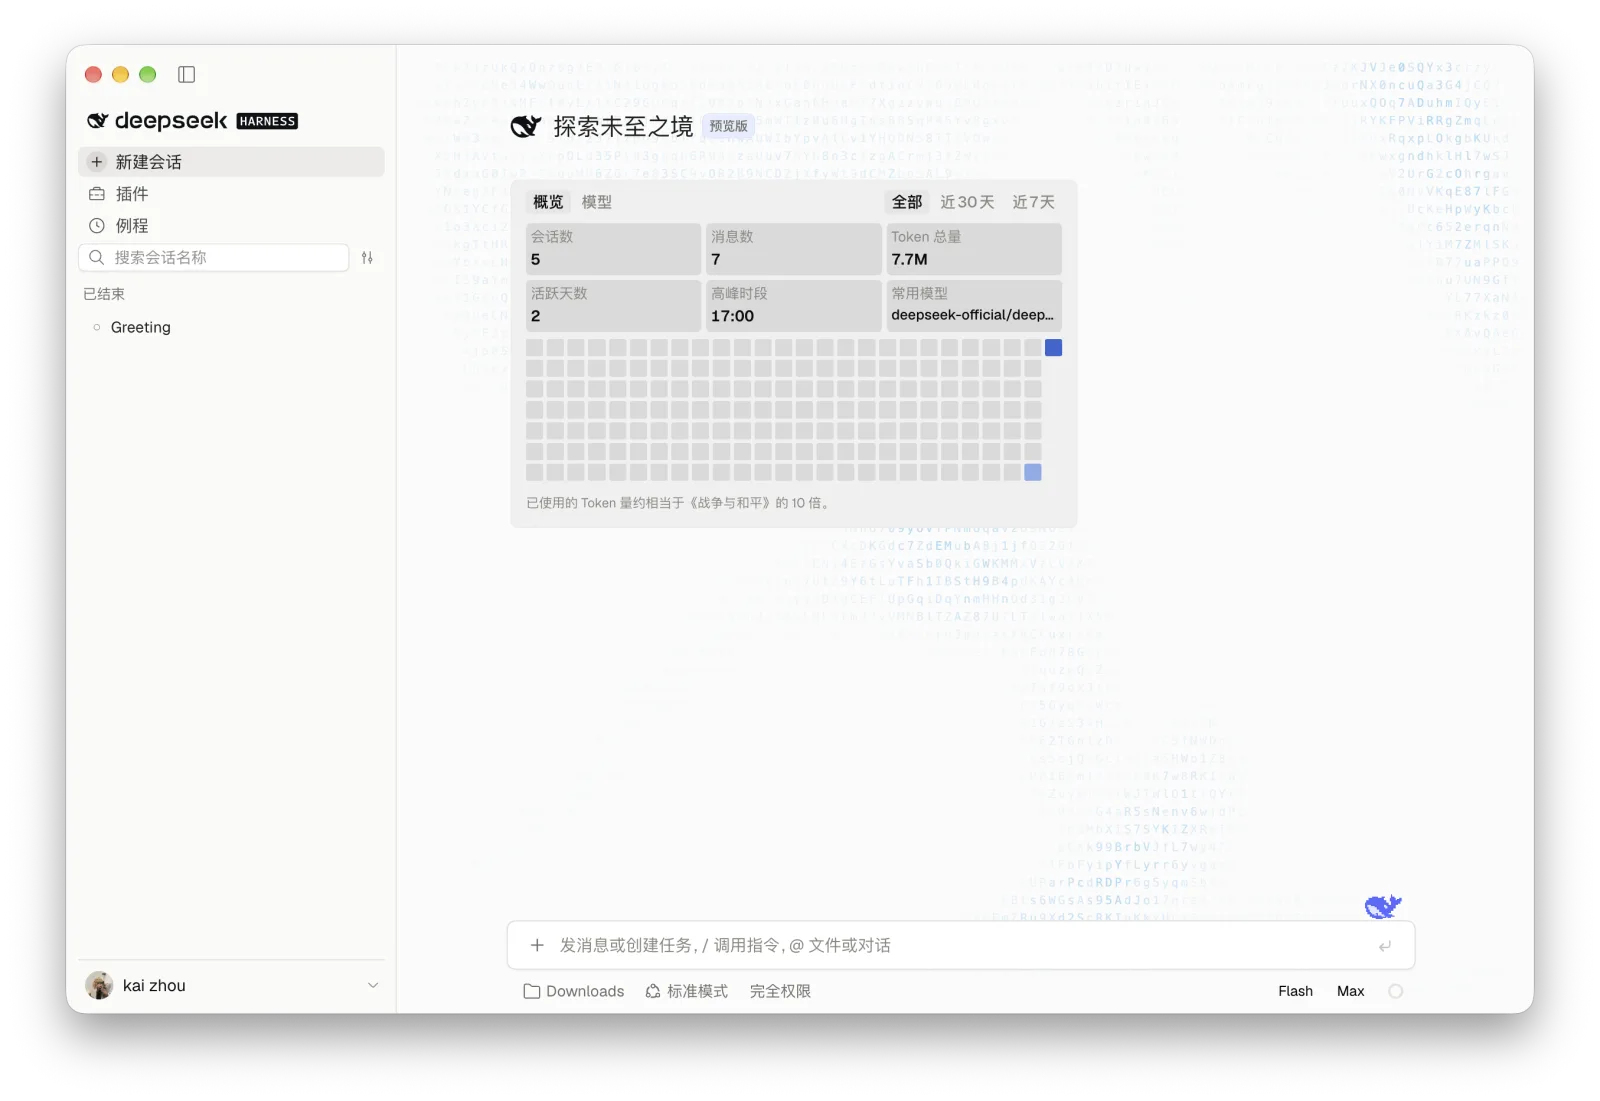Click the plus attach icon in message box

537,945
